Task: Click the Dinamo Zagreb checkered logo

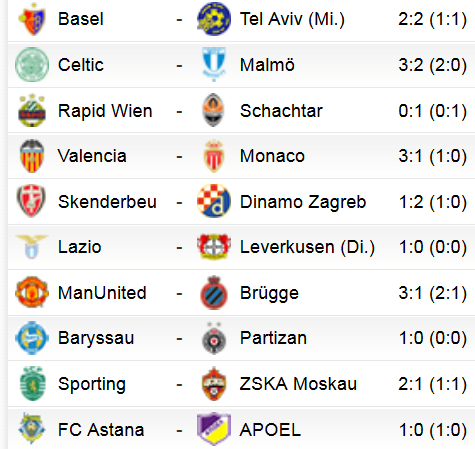Action: click(214, 201)
